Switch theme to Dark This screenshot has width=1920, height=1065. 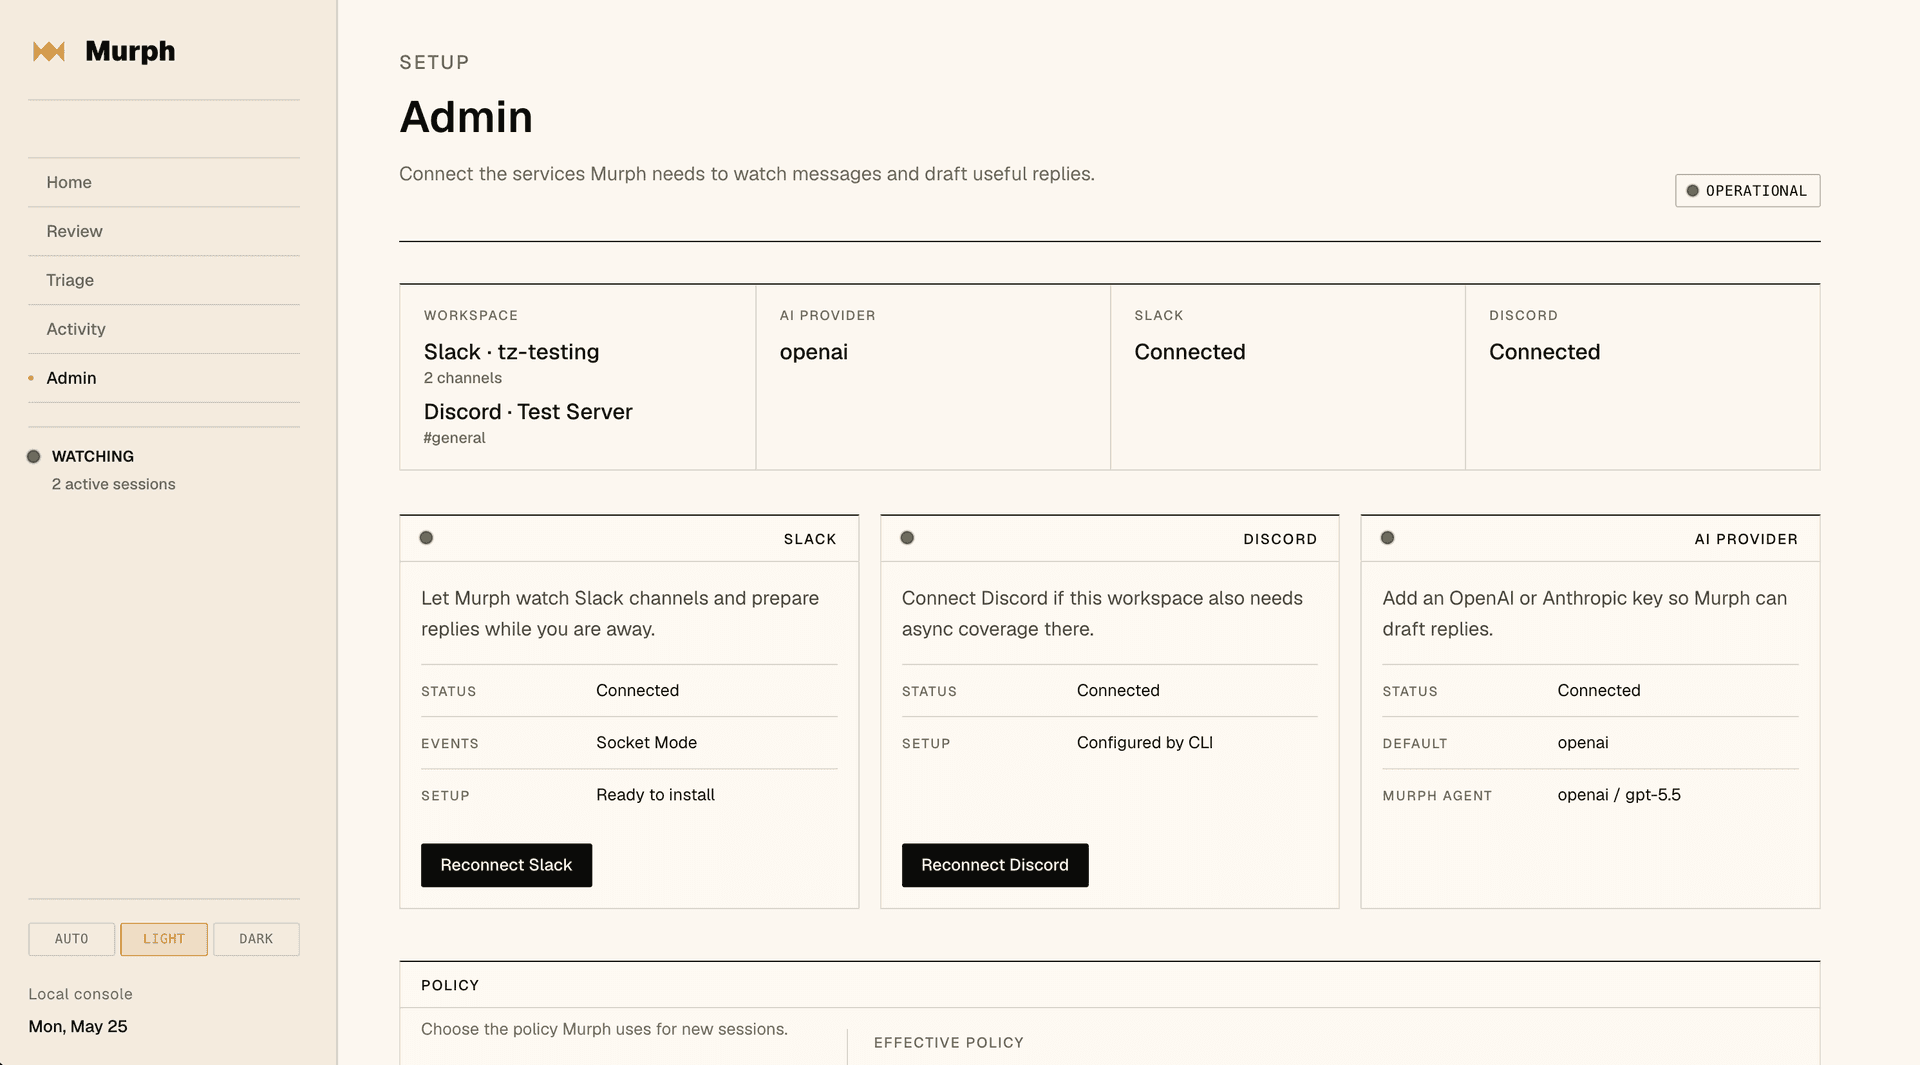(x=256, y=939)
